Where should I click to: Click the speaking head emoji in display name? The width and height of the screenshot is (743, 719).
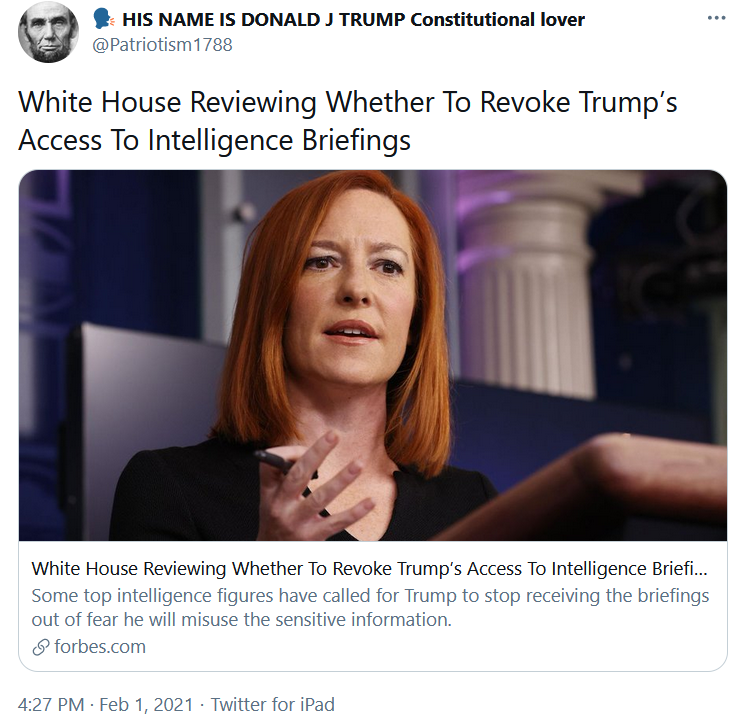click(x=104, y=19)
